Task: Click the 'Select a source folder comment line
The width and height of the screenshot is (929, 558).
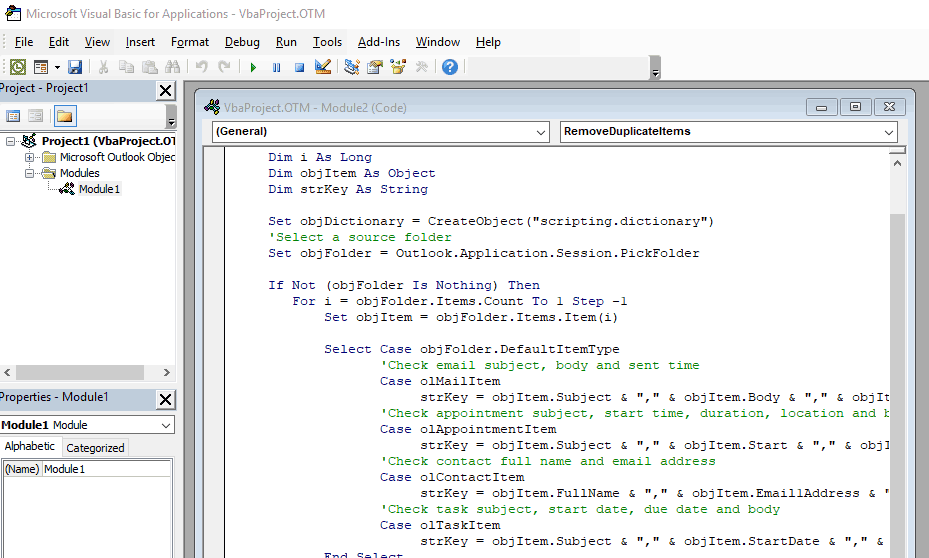Action: coord(360,237)
